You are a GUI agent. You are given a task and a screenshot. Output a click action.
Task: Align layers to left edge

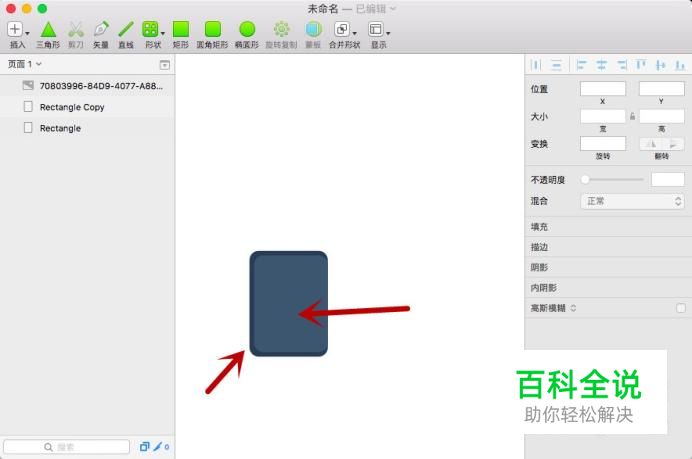581,65
